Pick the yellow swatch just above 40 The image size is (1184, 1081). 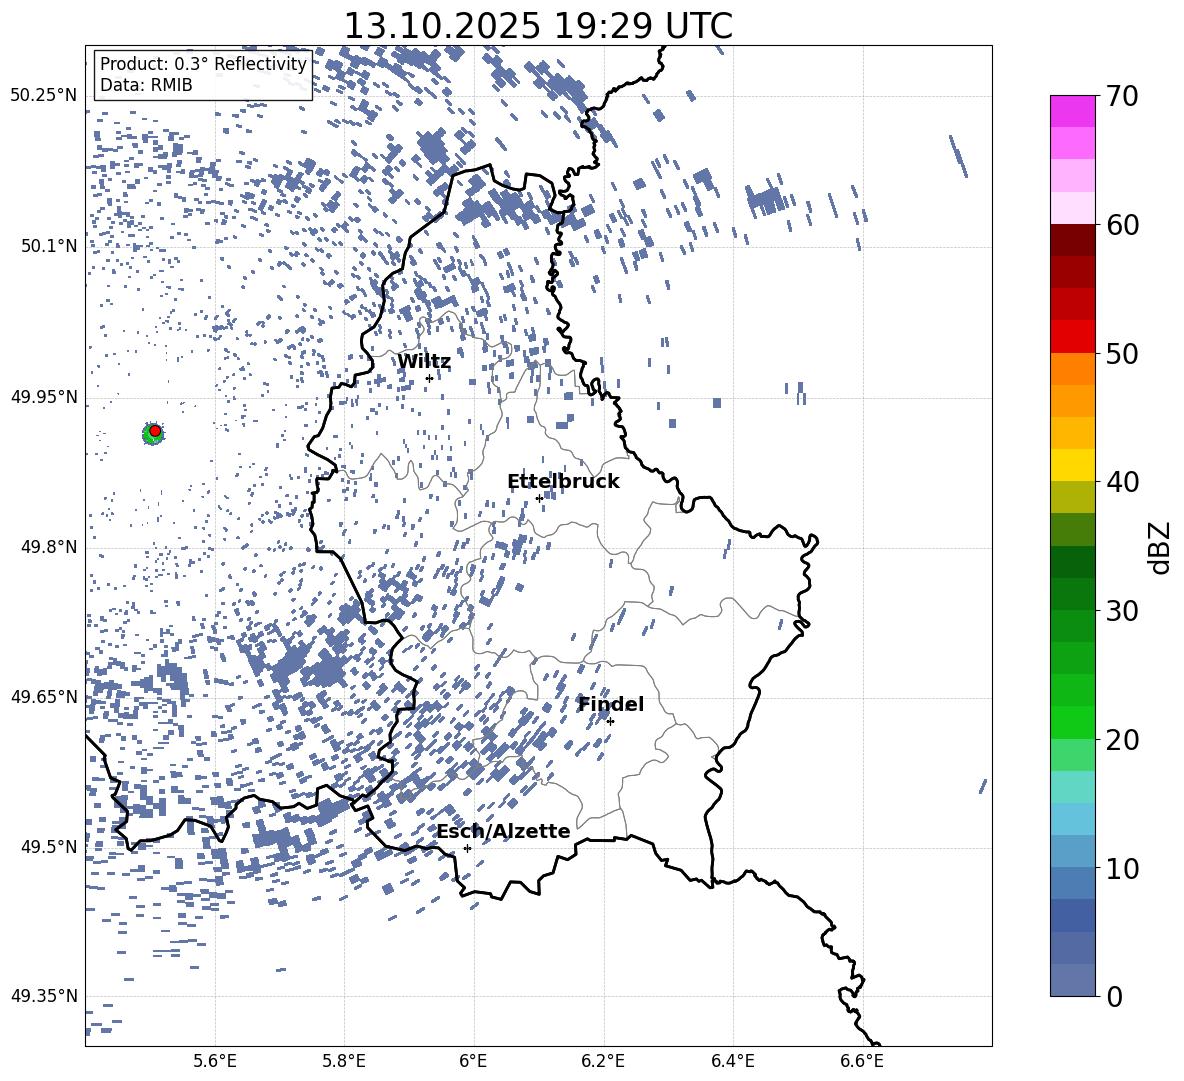coord(1072,465)
